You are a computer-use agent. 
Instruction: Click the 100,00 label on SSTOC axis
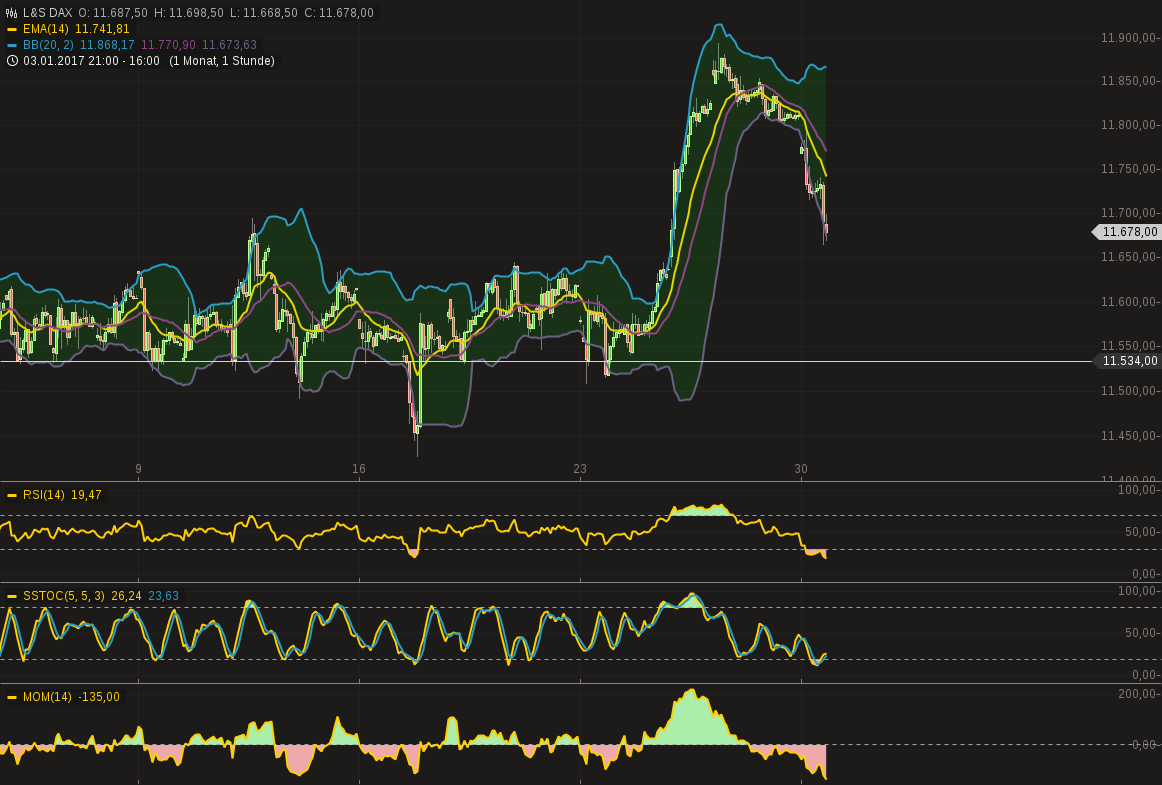click(1138, 591)
